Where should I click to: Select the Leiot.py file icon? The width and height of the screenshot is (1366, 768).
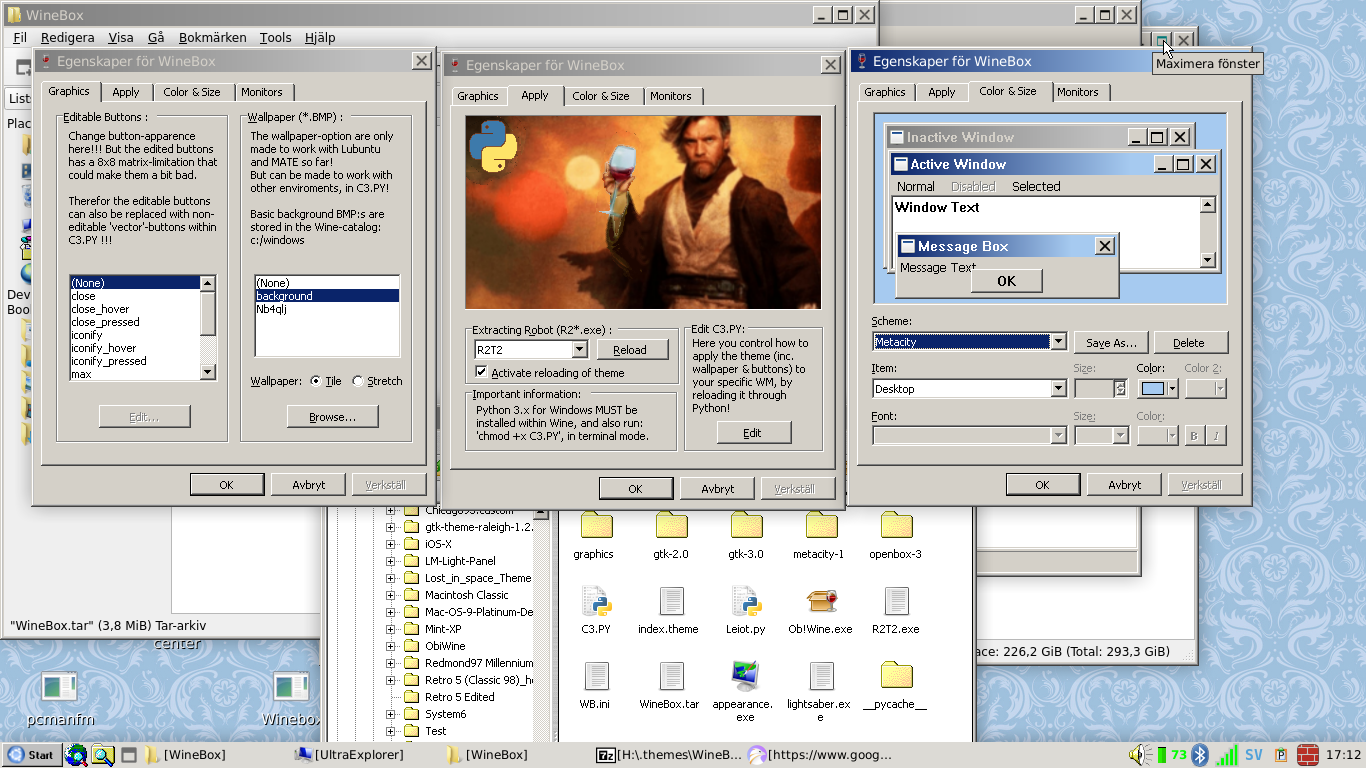[x=746, y=601]
